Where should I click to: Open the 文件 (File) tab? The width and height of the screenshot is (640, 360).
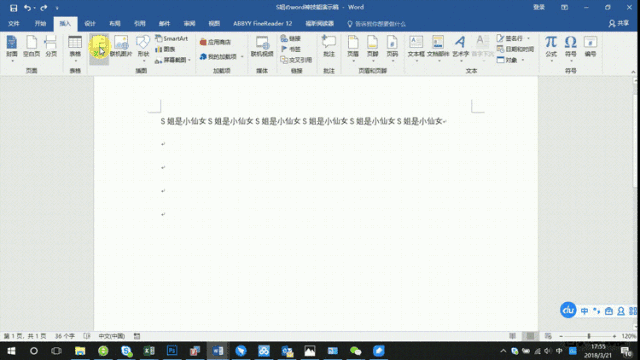click(14, 24)
